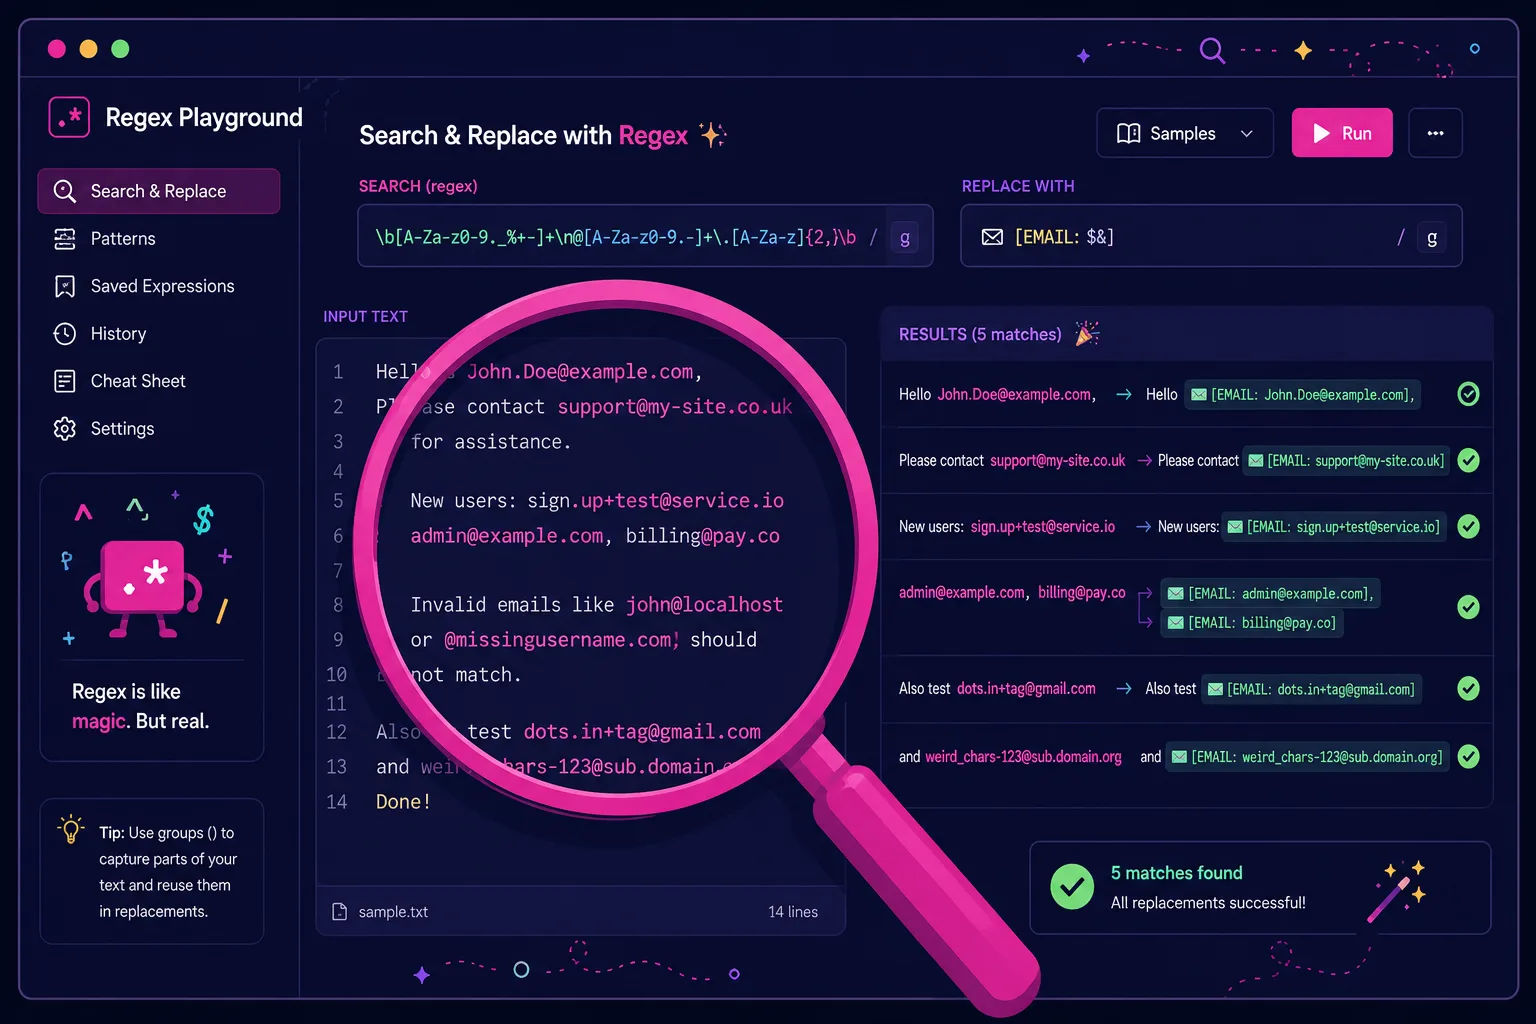1536x1024 pixels.
Task: Go to Saved Expressions
Action: [162, 286]
